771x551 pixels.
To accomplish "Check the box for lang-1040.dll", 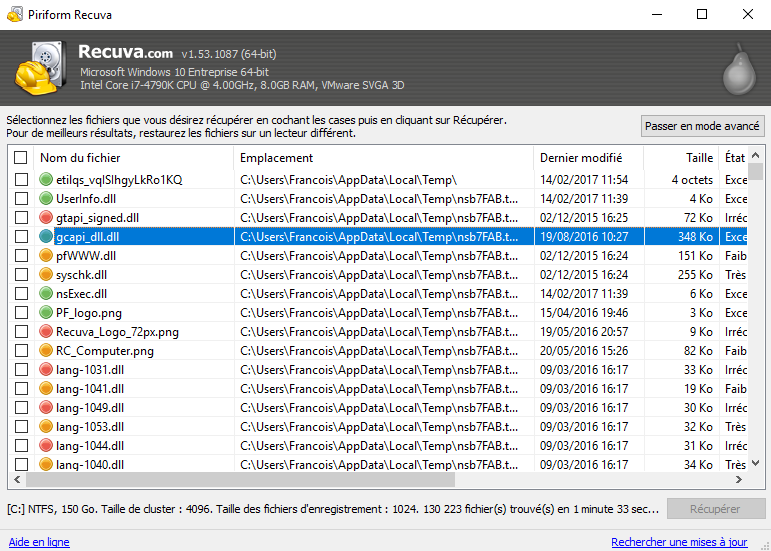I will tap(21, 464).
